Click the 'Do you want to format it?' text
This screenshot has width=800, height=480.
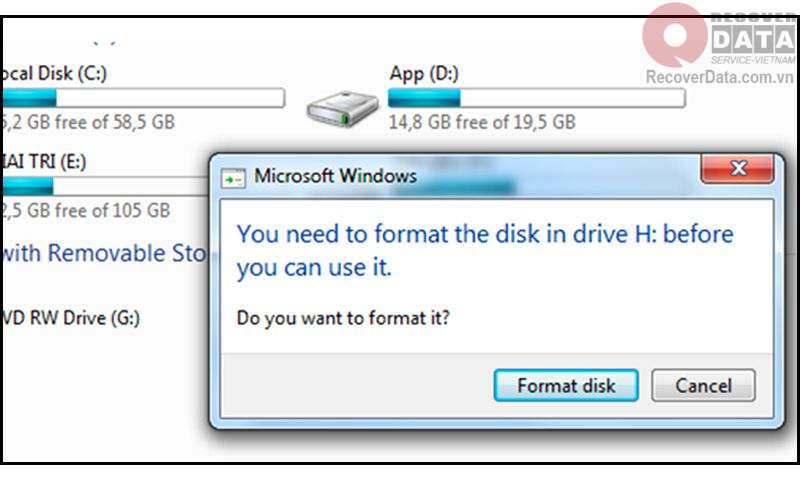pos(343,318)
